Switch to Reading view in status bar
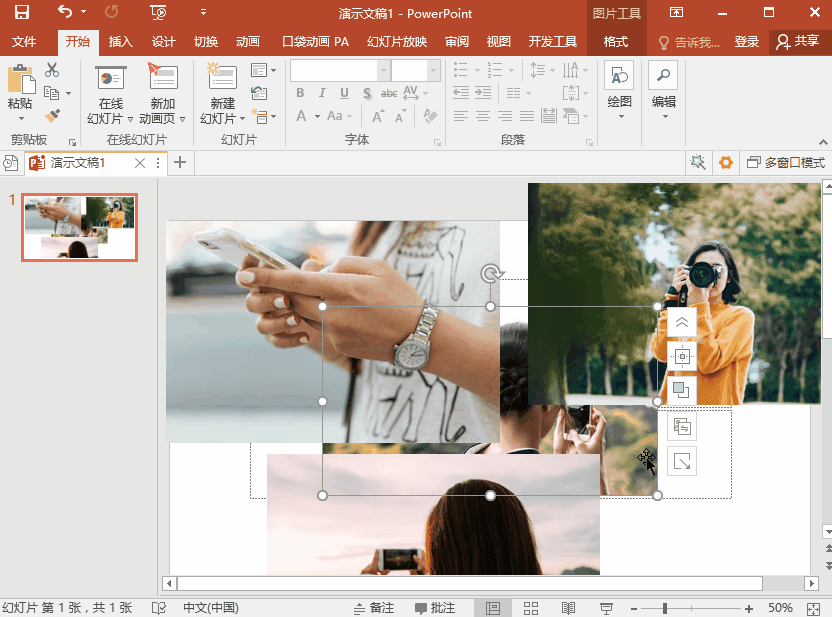 pyautogui.click(x=568, y=608)
